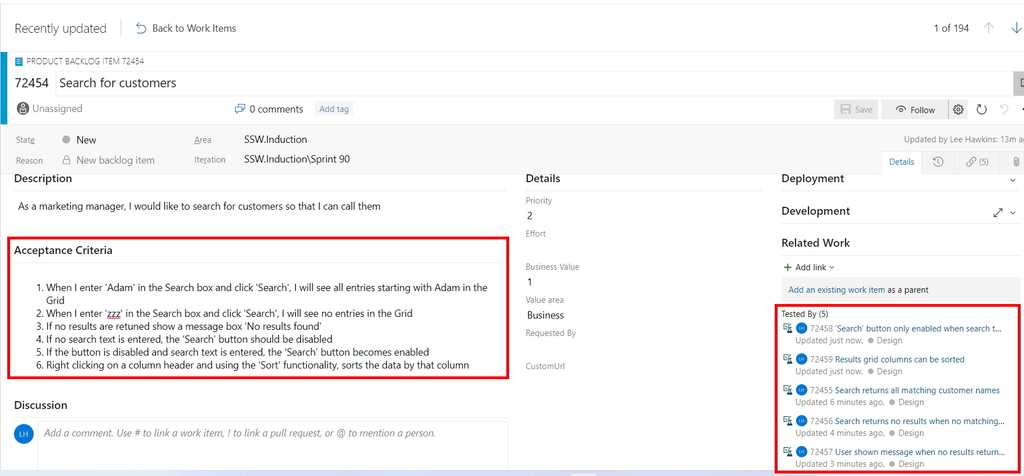Maximize the Development section with expand icon
1024x476 pixels.
997,212
